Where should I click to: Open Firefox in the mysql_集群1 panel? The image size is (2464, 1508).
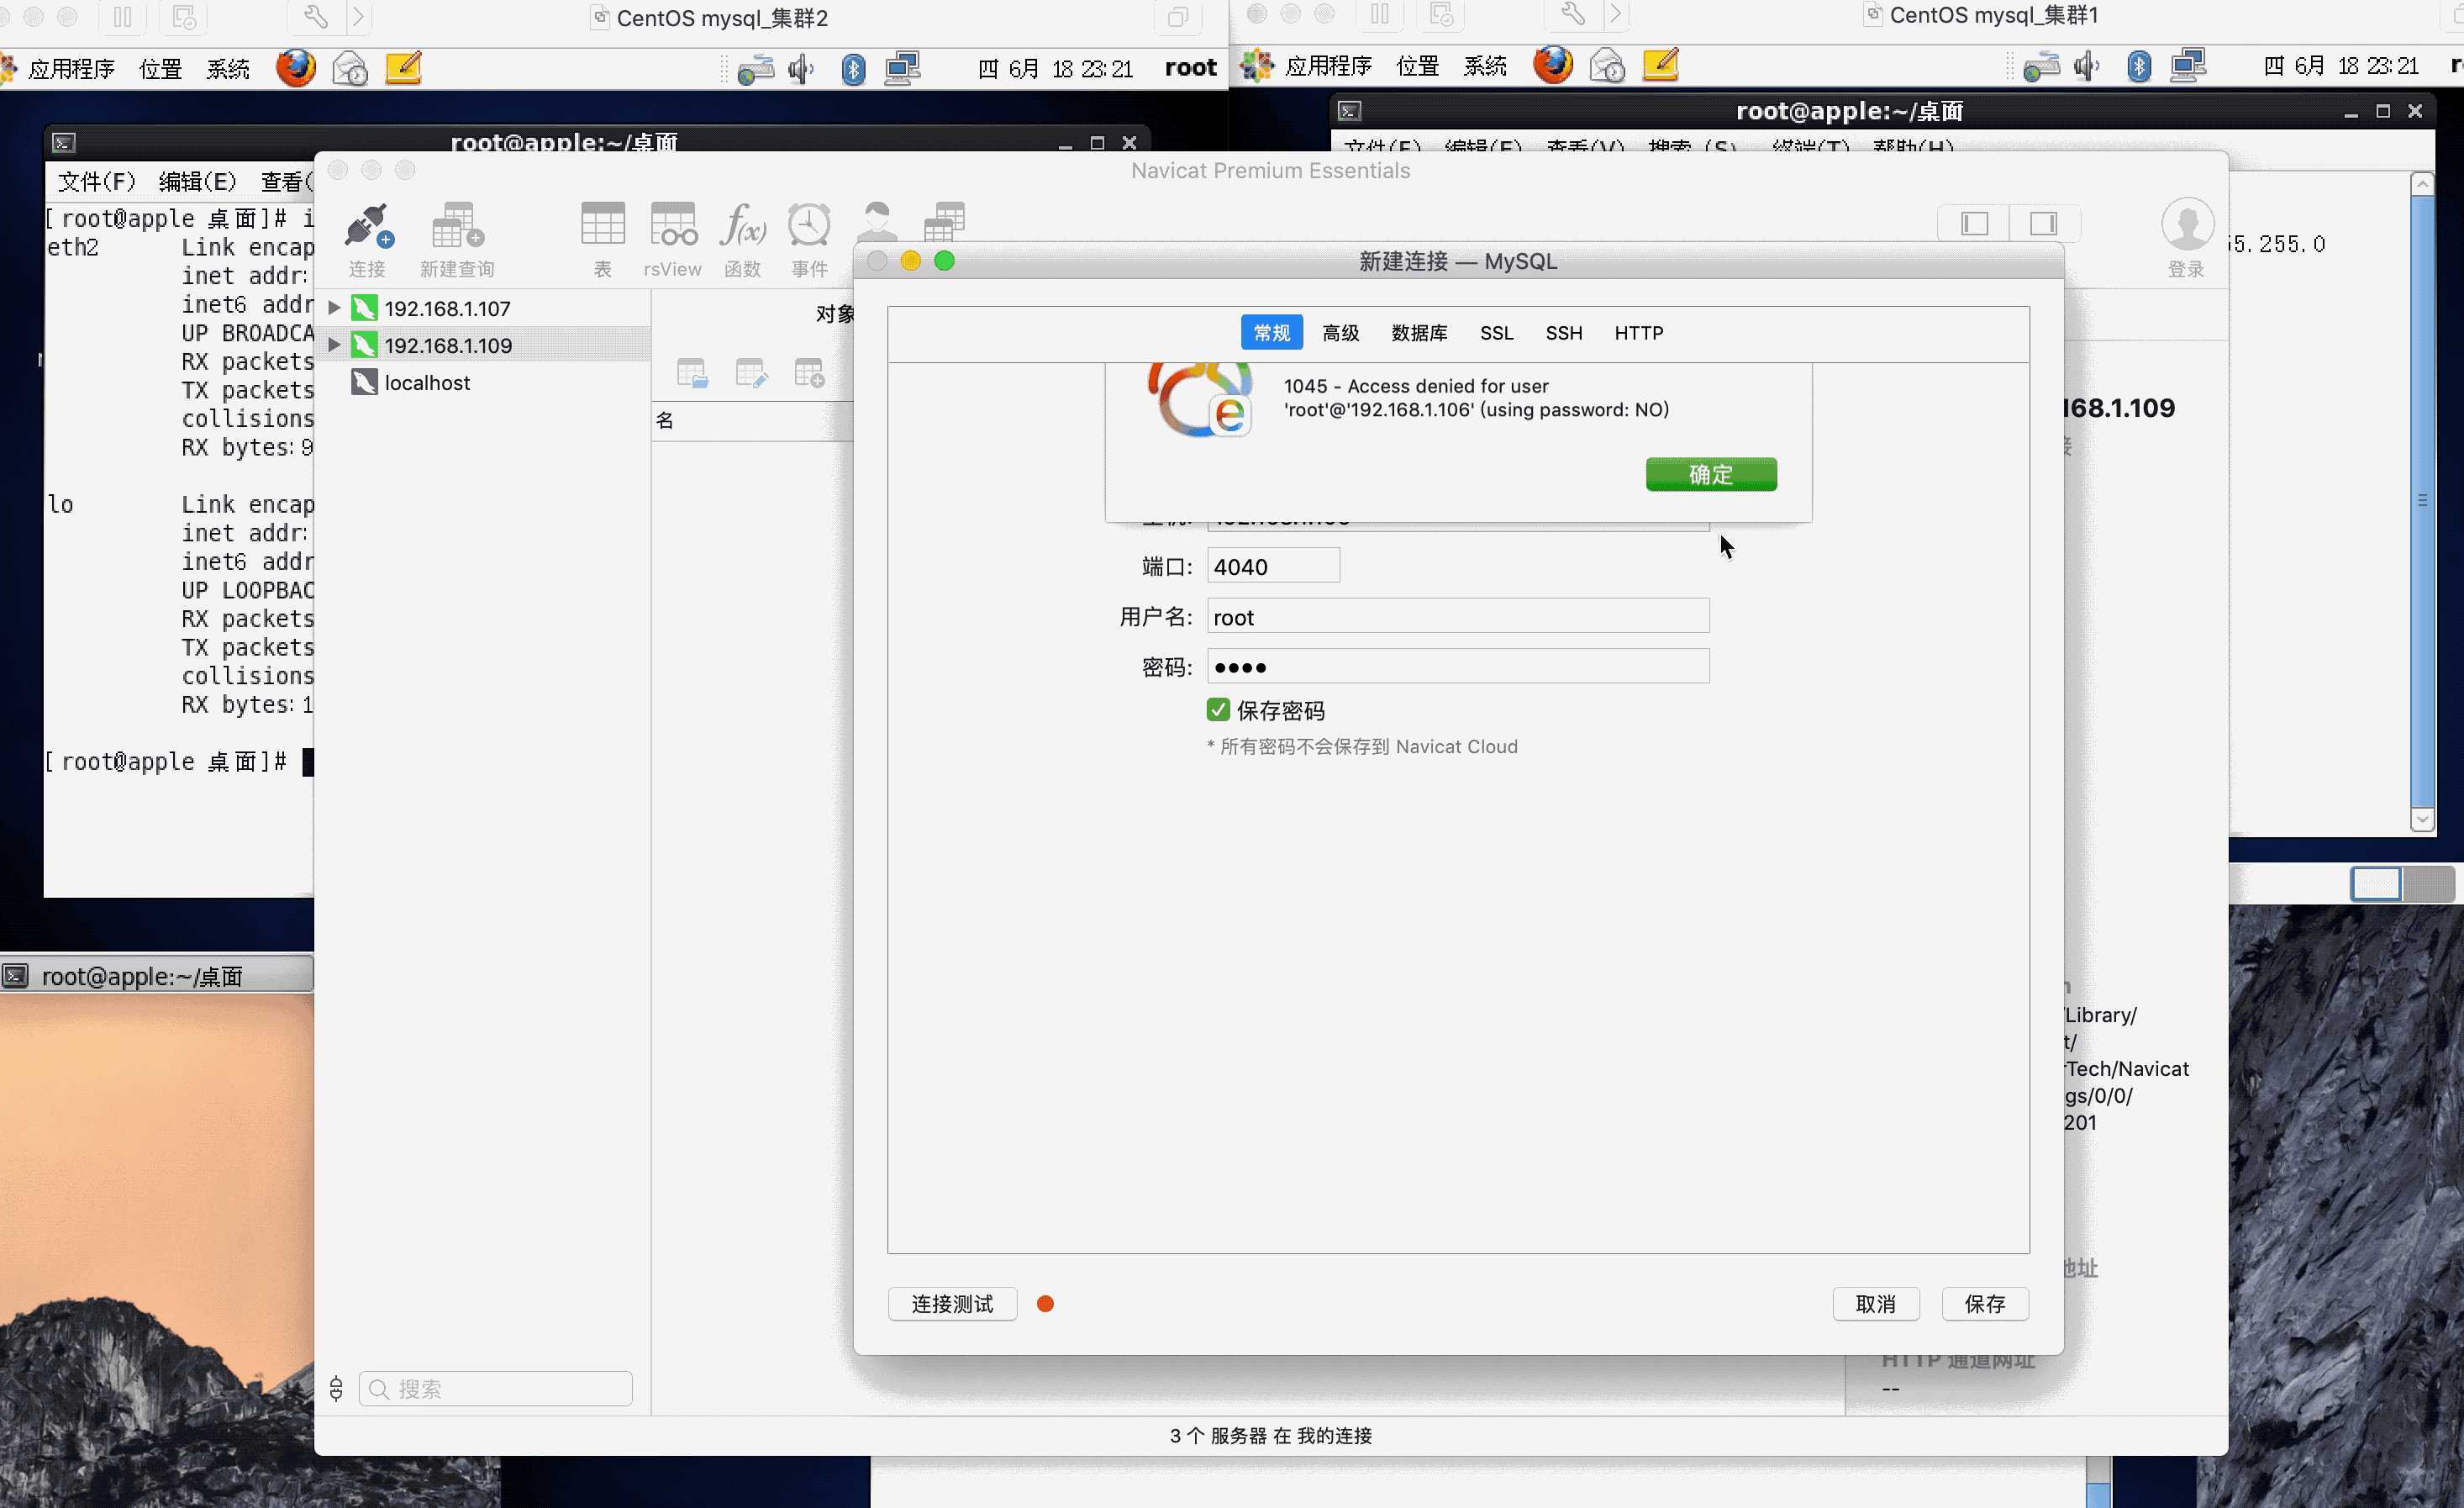pyautogui.click(x=1552, y=65)
